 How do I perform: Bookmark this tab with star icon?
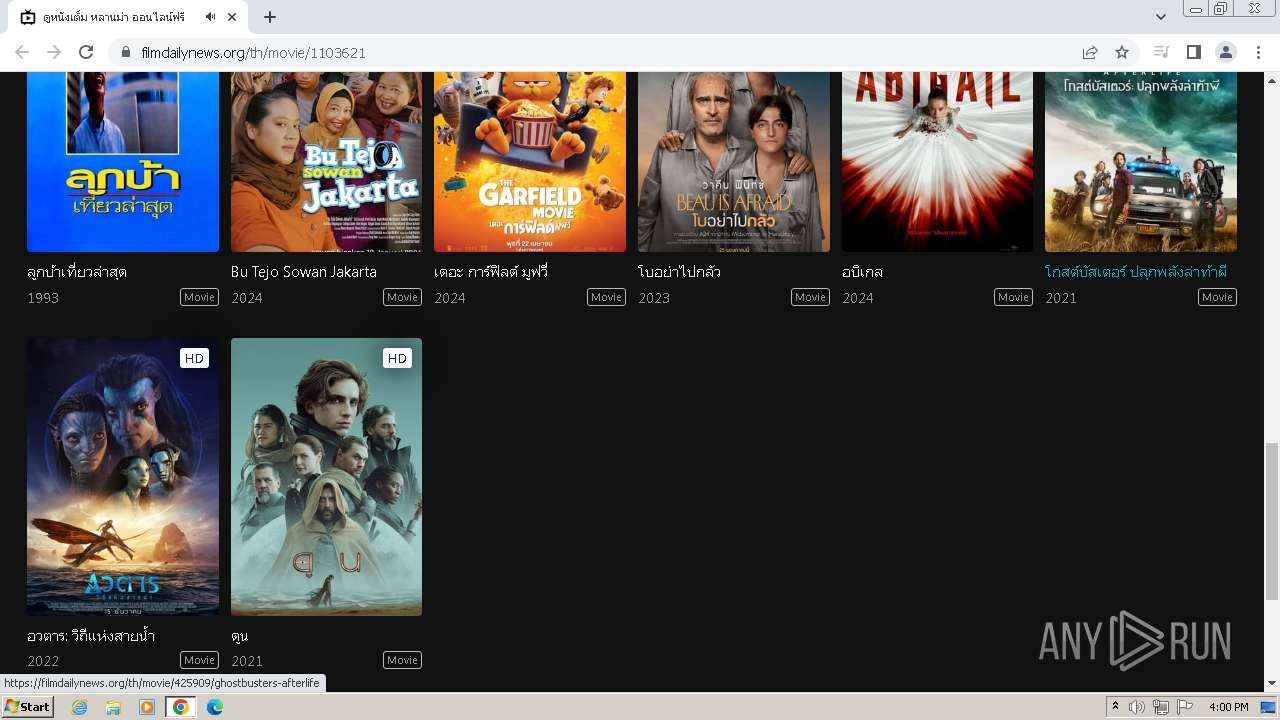click(x=1122, y=52)
